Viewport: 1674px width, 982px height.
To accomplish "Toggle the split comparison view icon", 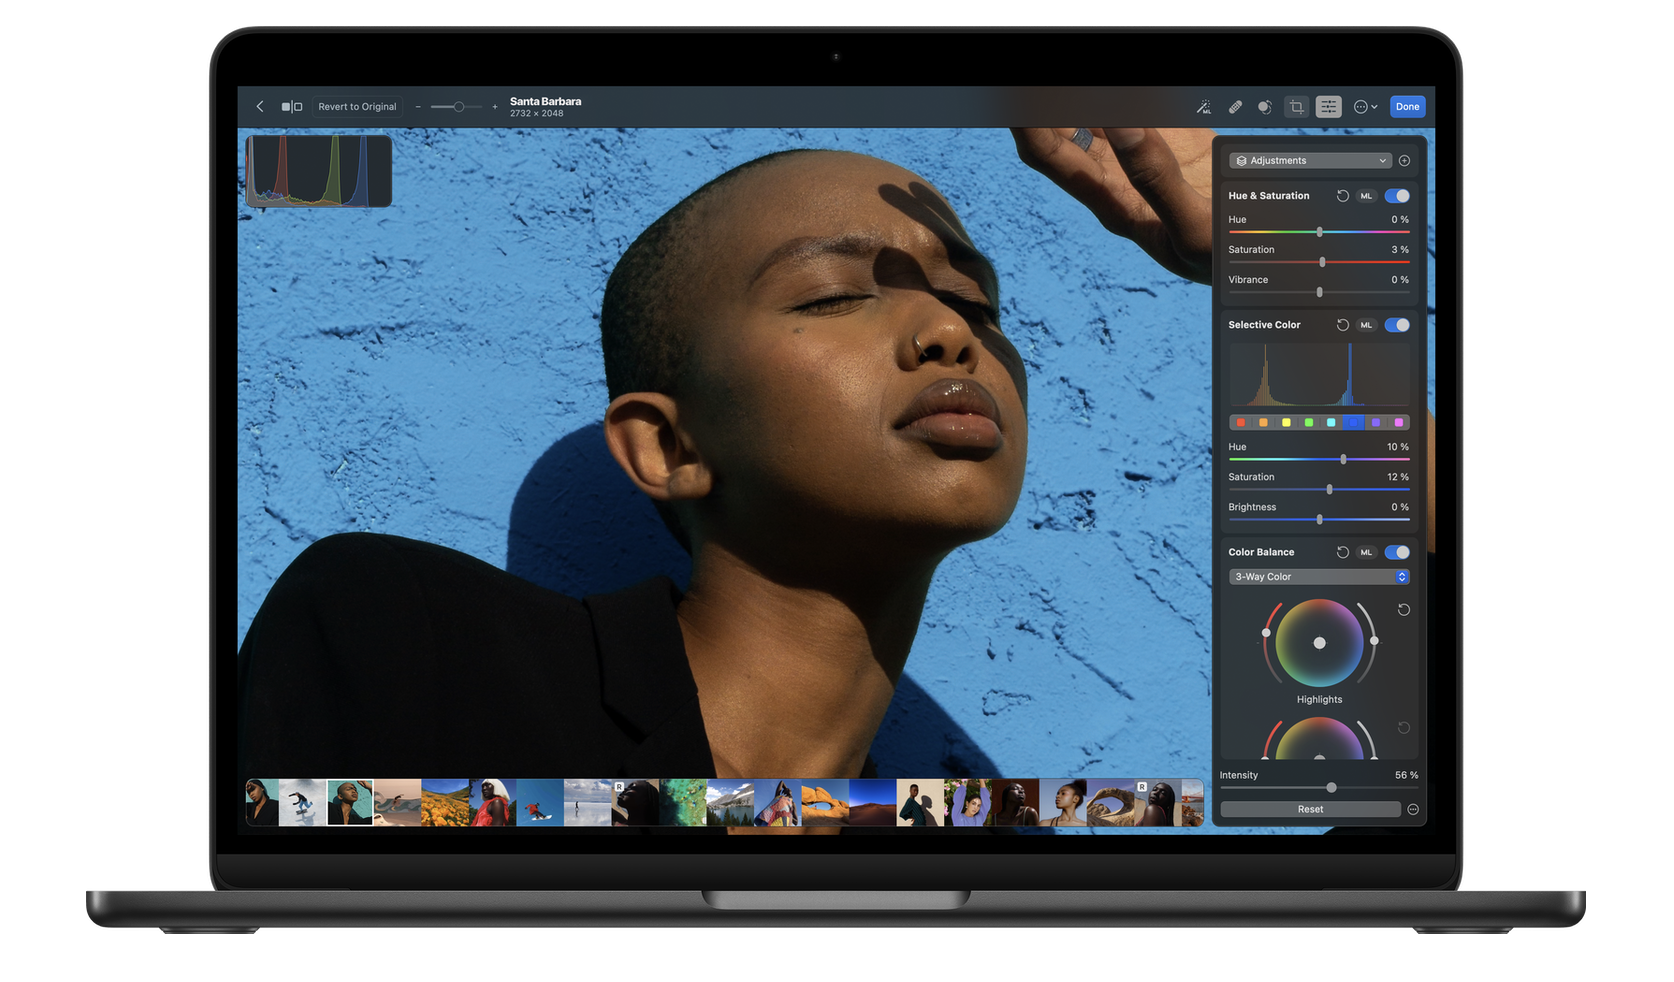I will click(x=291, y=107).
